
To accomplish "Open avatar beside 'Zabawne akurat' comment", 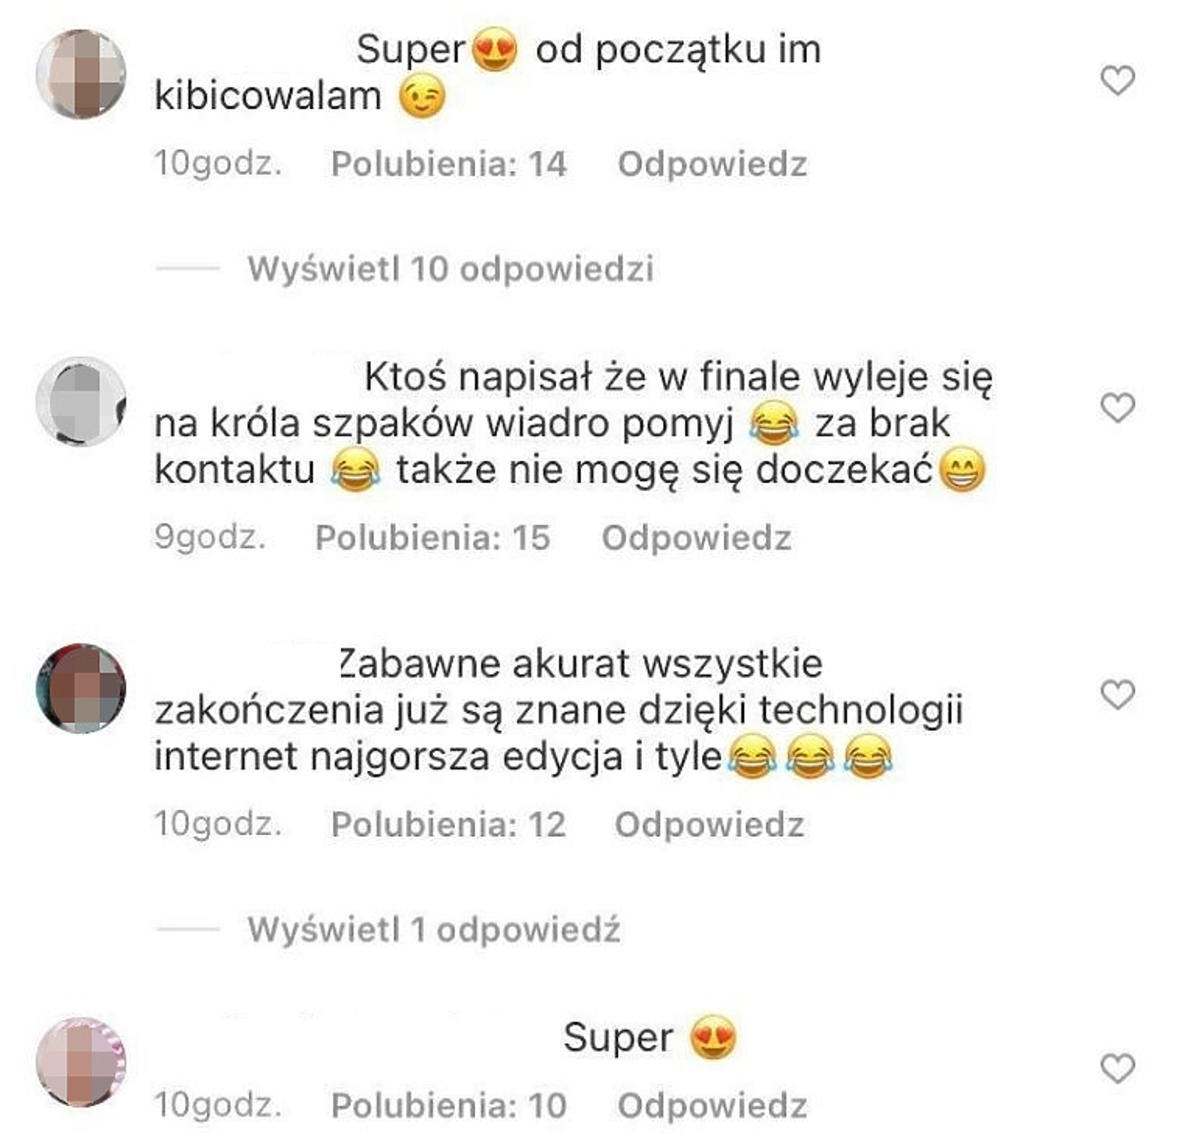I will pyautogui.click(x=81, y=688).
